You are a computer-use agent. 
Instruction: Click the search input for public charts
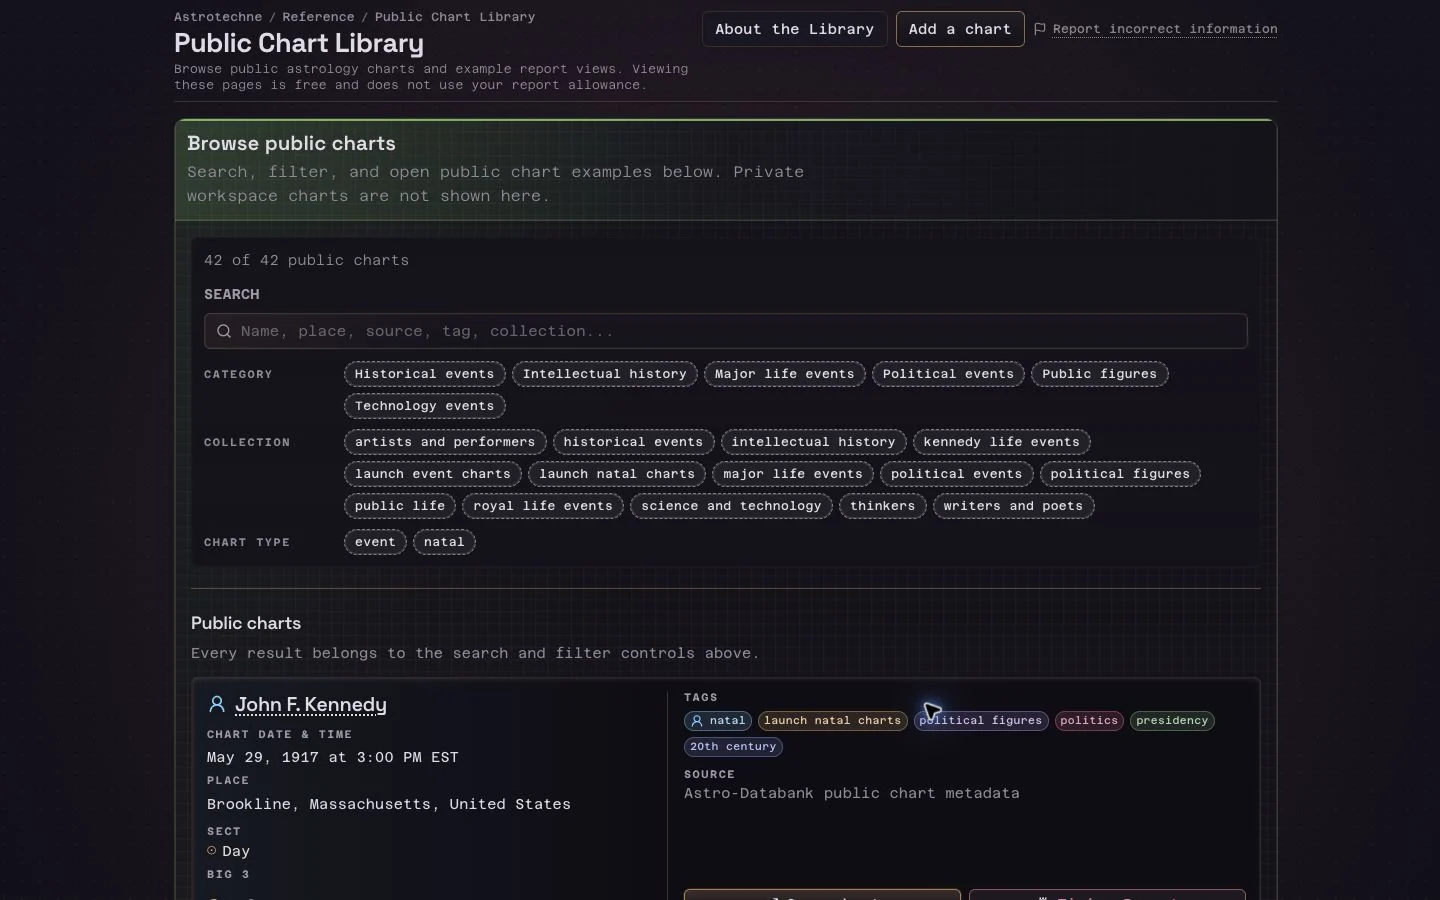[x=726, y=331]
